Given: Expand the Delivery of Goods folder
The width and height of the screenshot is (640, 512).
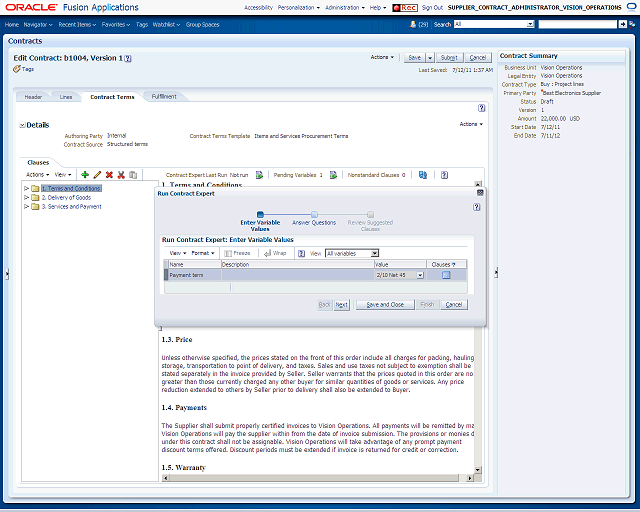Looking at the screenshot, I should 27,198.
